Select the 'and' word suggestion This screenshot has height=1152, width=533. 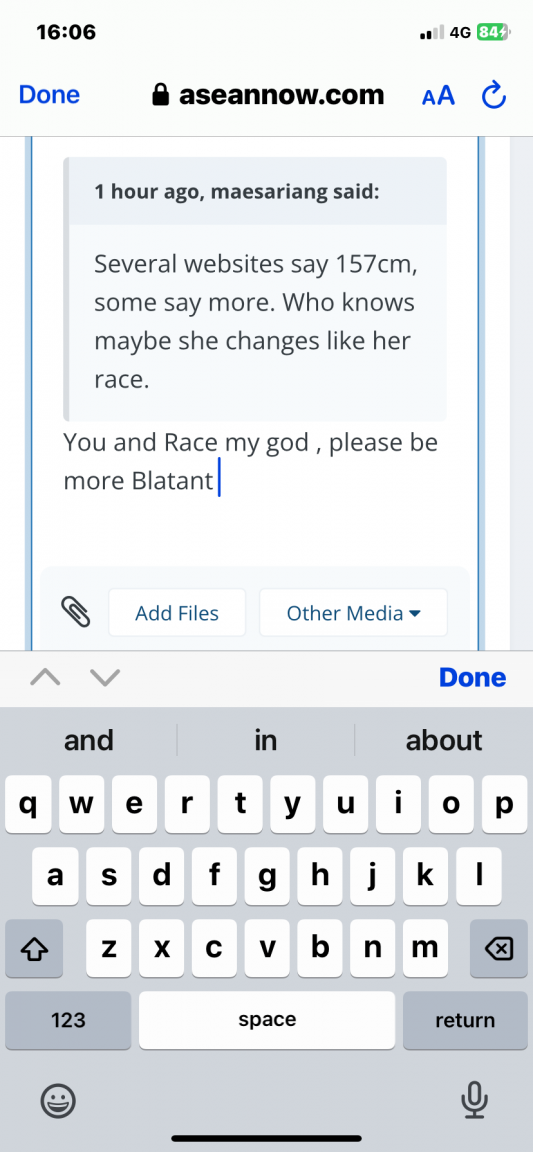click(x=89, y=740)
